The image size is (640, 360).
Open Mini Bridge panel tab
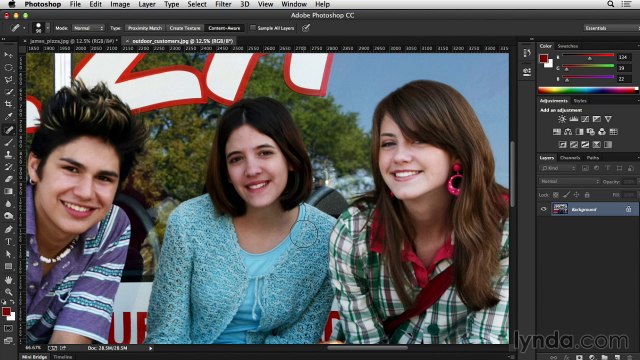coord(35,357)
